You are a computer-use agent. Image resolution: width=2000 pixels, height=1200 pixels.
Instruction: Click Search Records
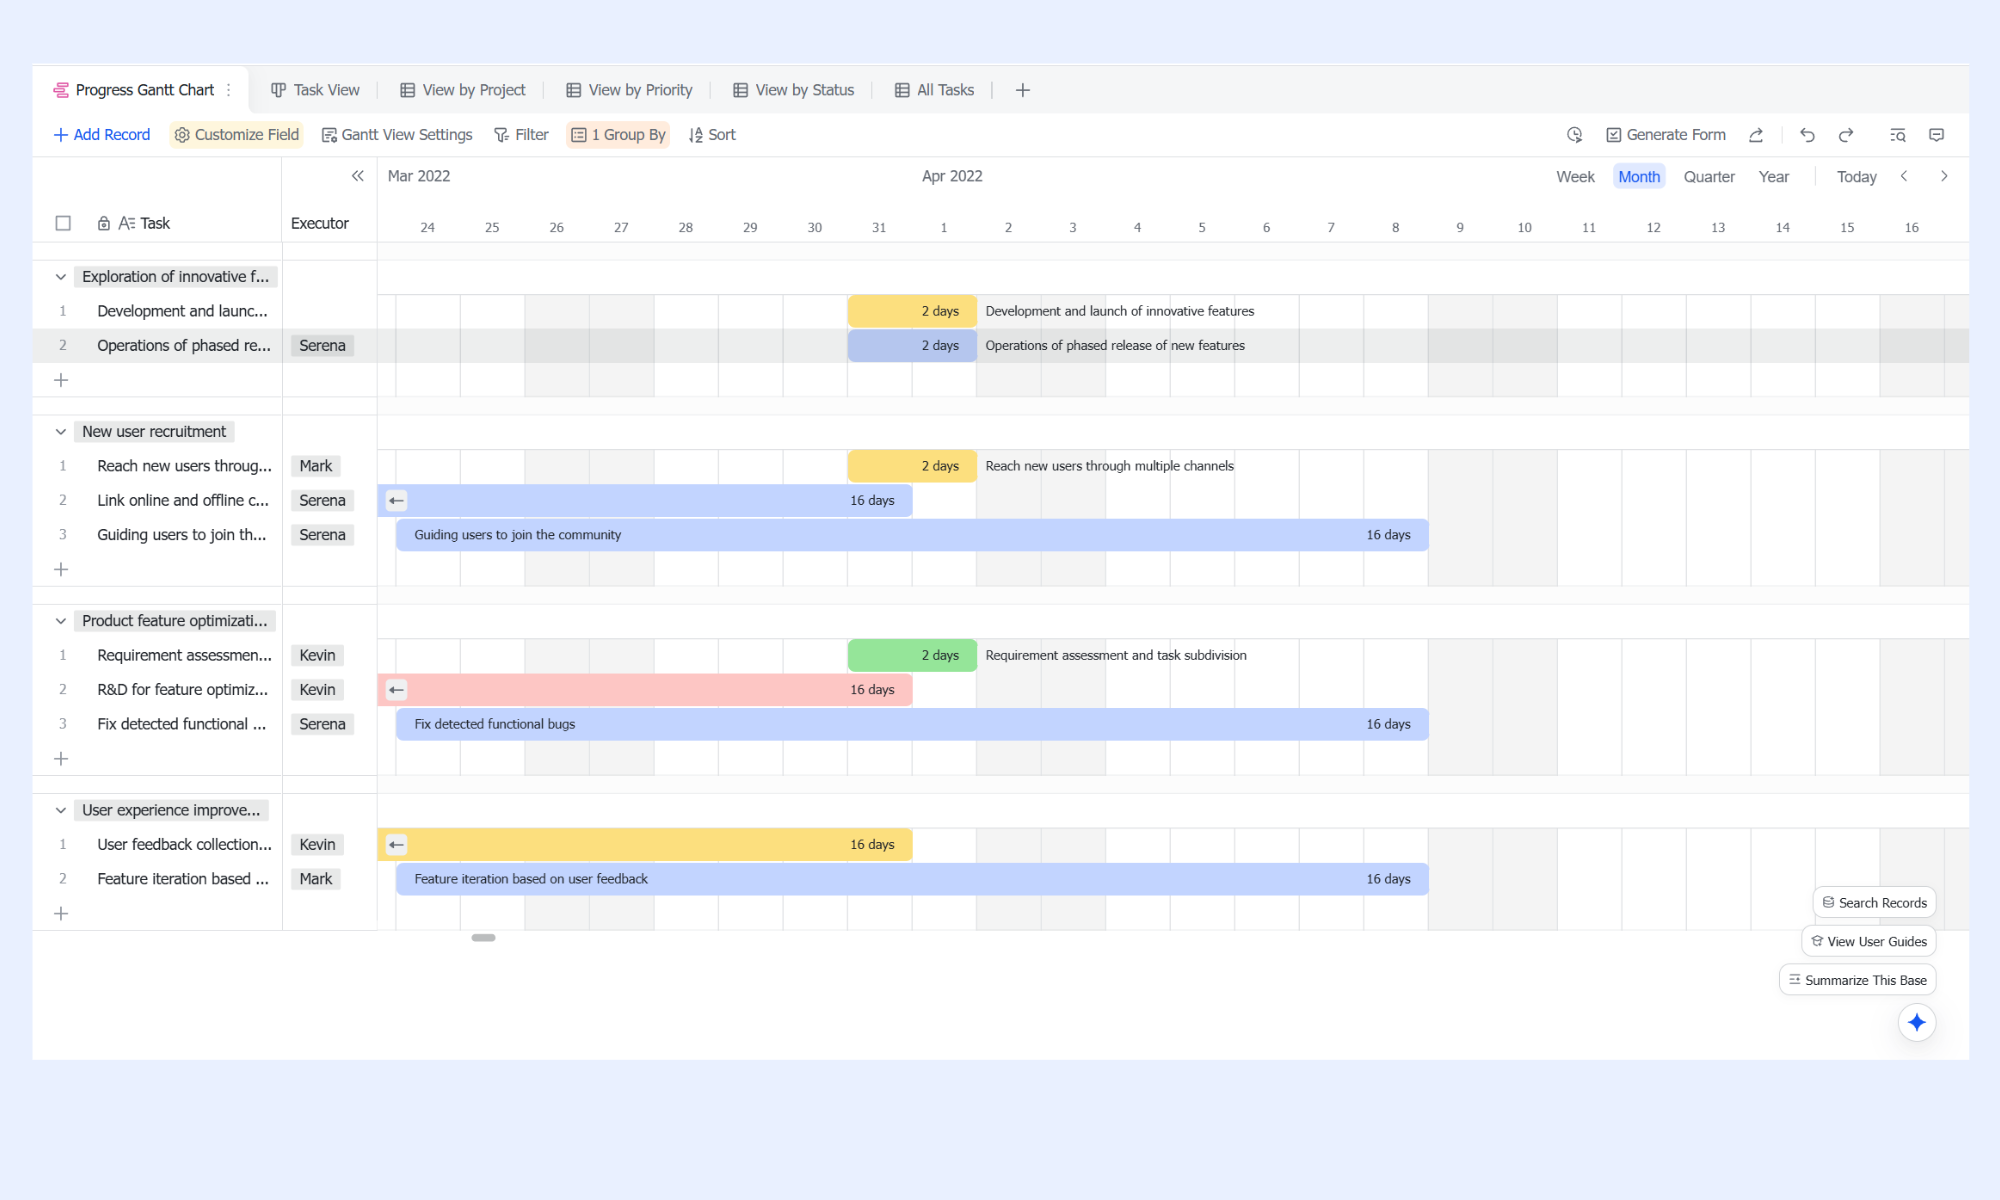1874,902
